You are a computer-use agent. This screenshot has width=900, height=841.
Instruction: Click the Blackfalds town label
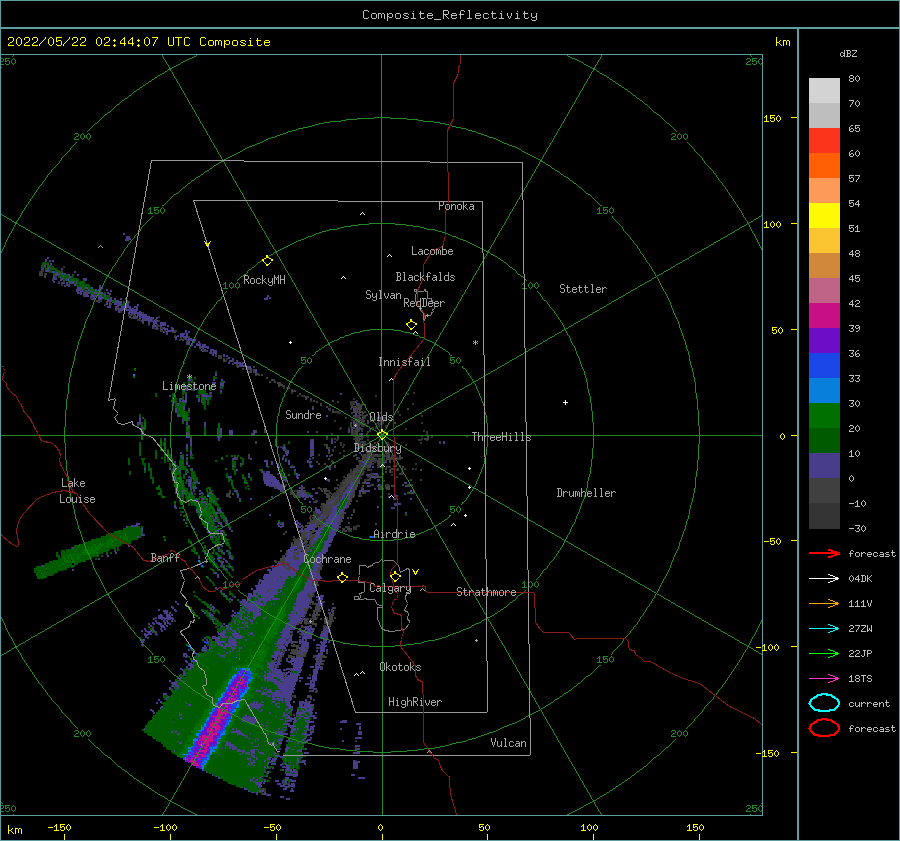425,277
